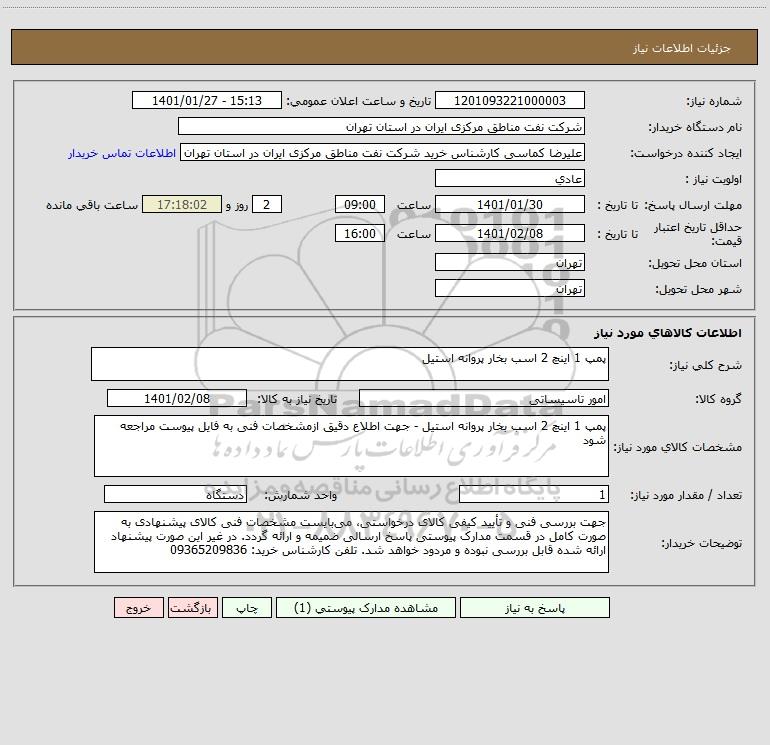Click the تعداد / مقدار مورد نیاز label
Screen dimensions: 770x745
(686, 496)
